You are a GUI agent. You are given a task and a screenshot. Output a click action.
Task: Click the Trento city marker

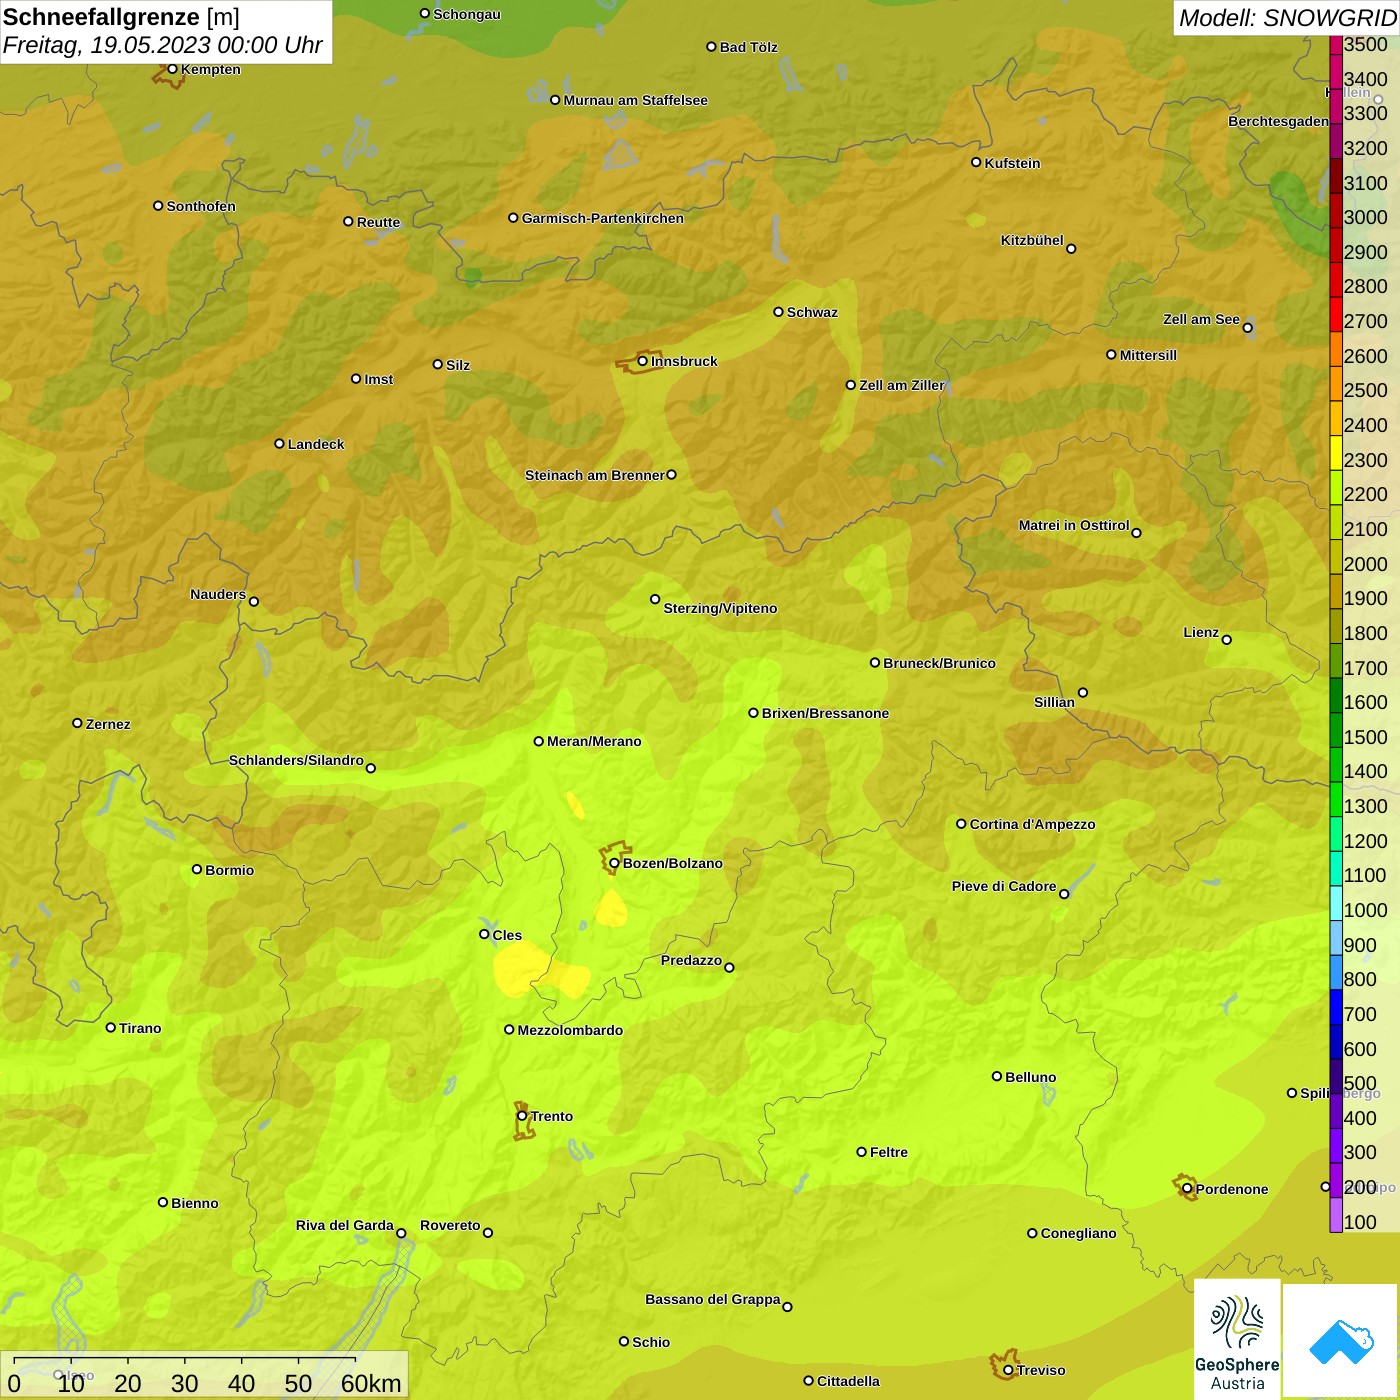point(522,1116)
